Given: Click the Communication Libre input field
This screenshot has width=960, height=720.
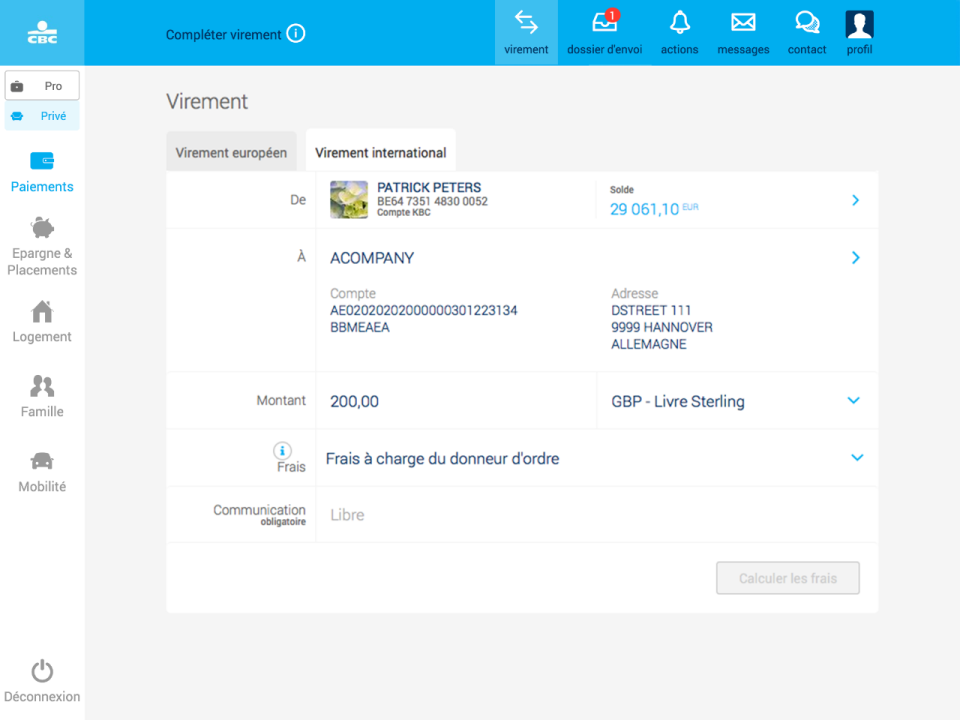Looking at the screenshot, I should pos(596,515).
